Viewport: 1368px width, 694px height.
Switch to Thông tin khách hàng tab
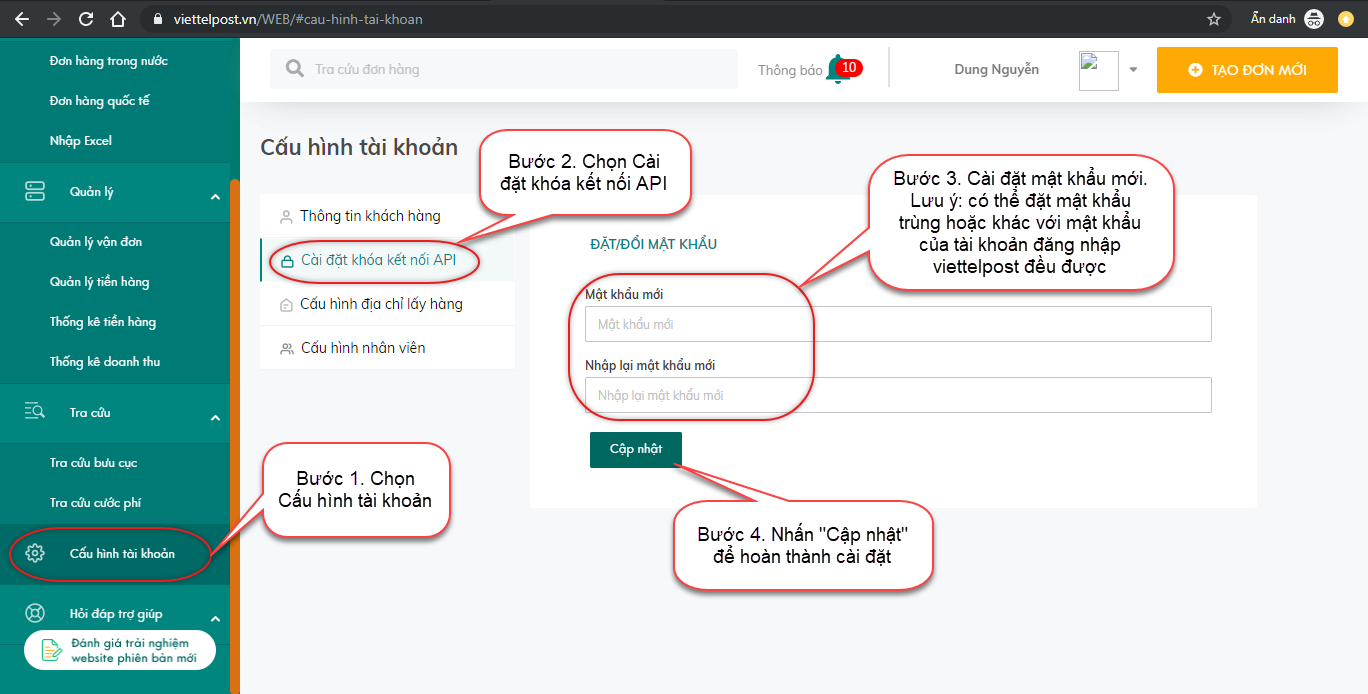(387, 216)
